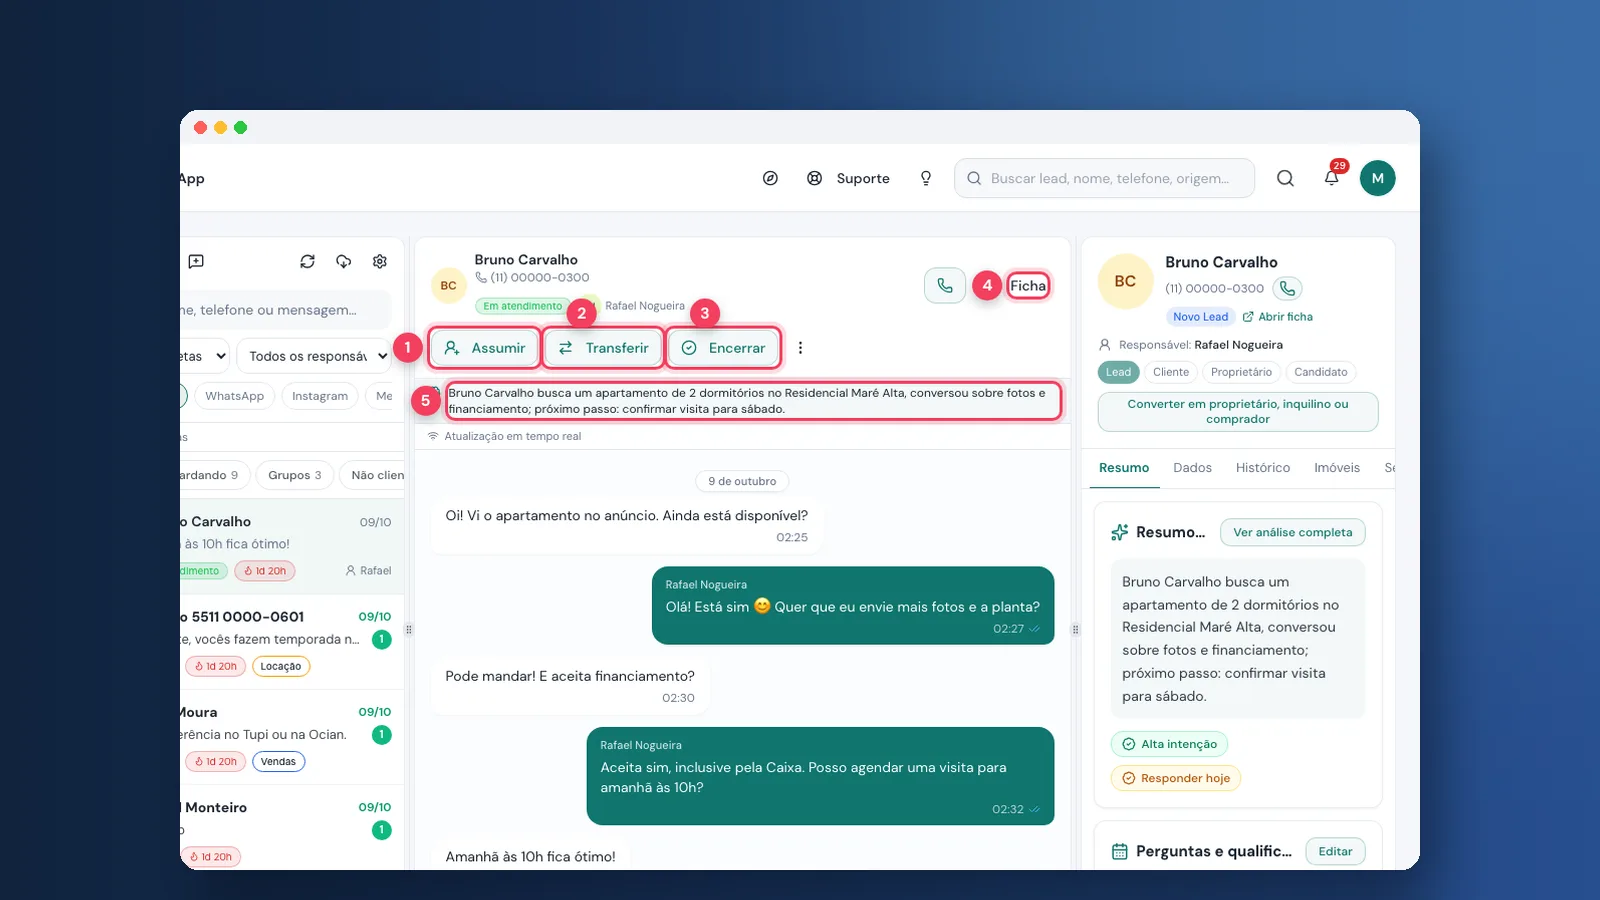Switch to the Resumo tab

[x=1124, y=468]
